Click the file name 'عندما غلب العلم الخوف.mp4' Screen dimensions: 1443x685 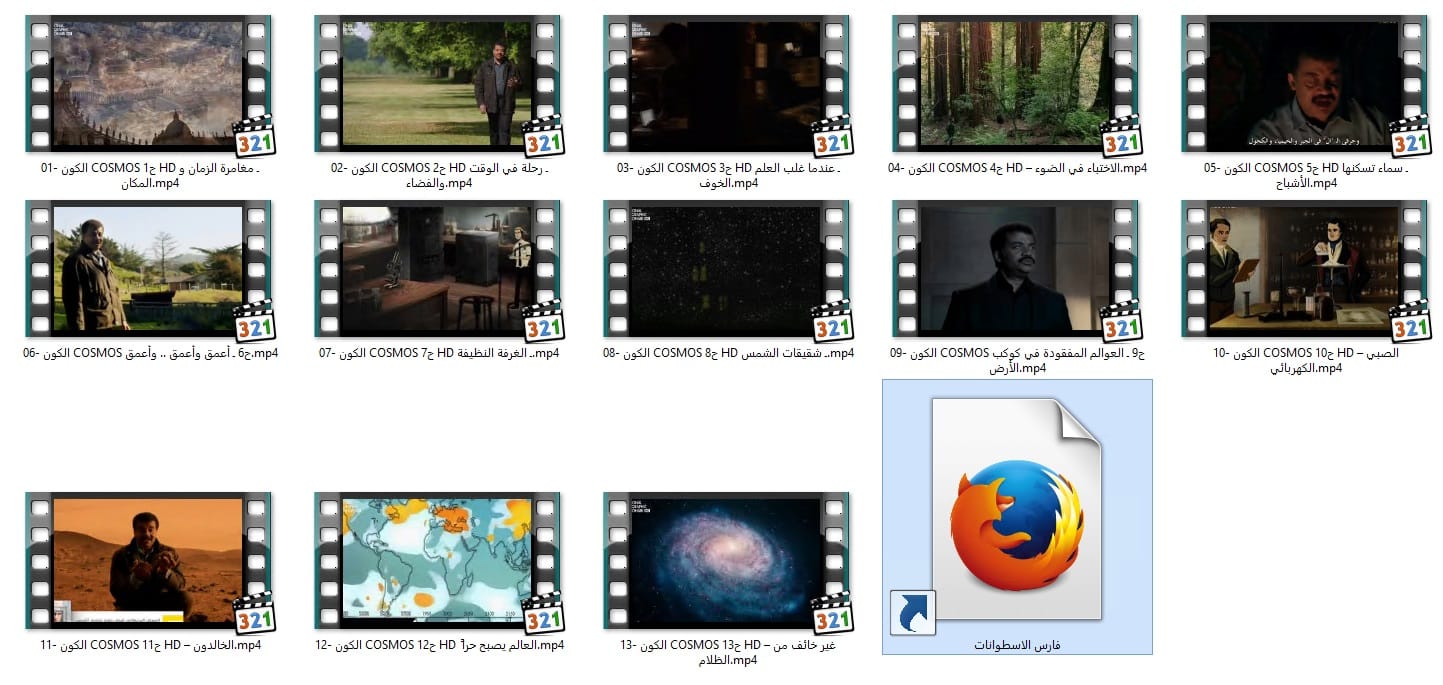pyautogui.click(x=728, y=175)
